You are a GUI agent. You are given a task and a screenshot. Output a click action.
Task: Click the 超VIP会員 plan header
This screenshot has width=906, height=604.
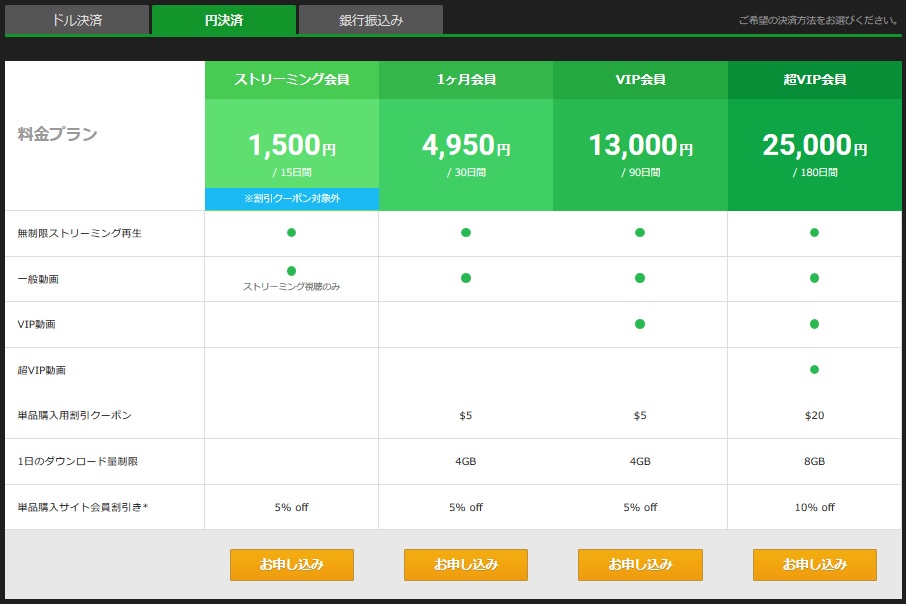coord(814,80)
